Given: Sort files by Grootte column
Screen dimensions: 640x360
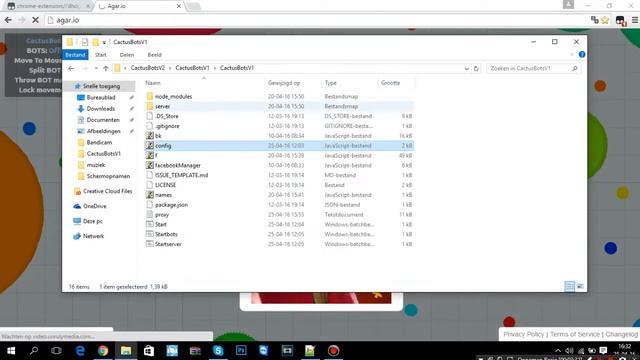Looking at the screenshot, I should [390, 83].
